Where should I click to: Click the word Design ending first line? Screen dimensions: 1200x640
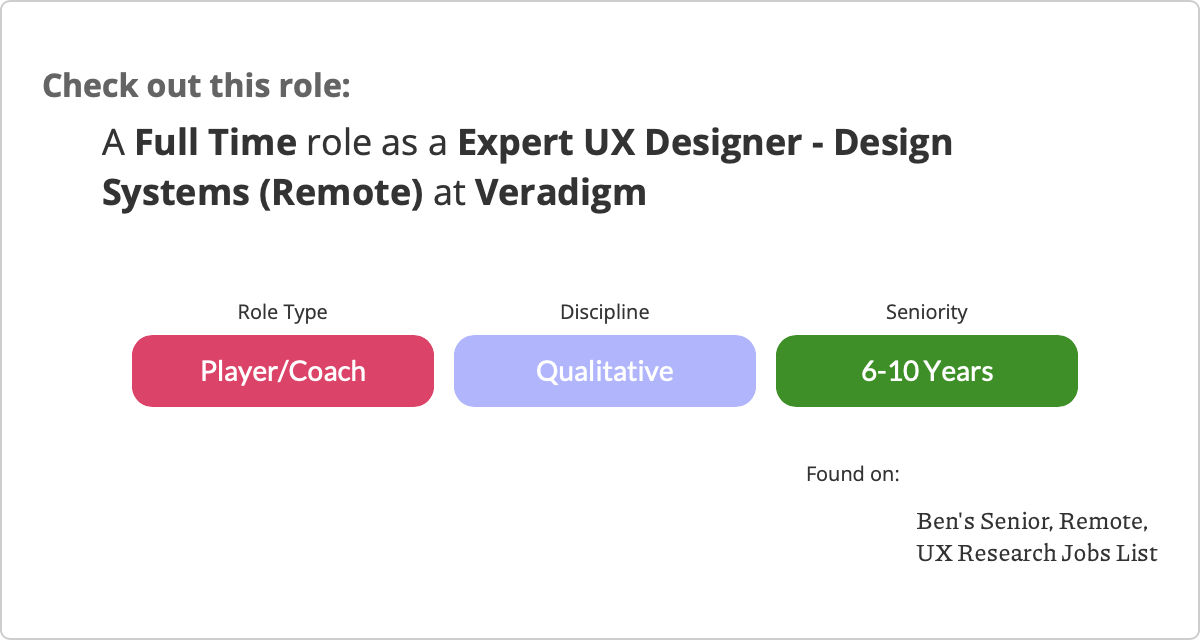(x=893, y=143)
